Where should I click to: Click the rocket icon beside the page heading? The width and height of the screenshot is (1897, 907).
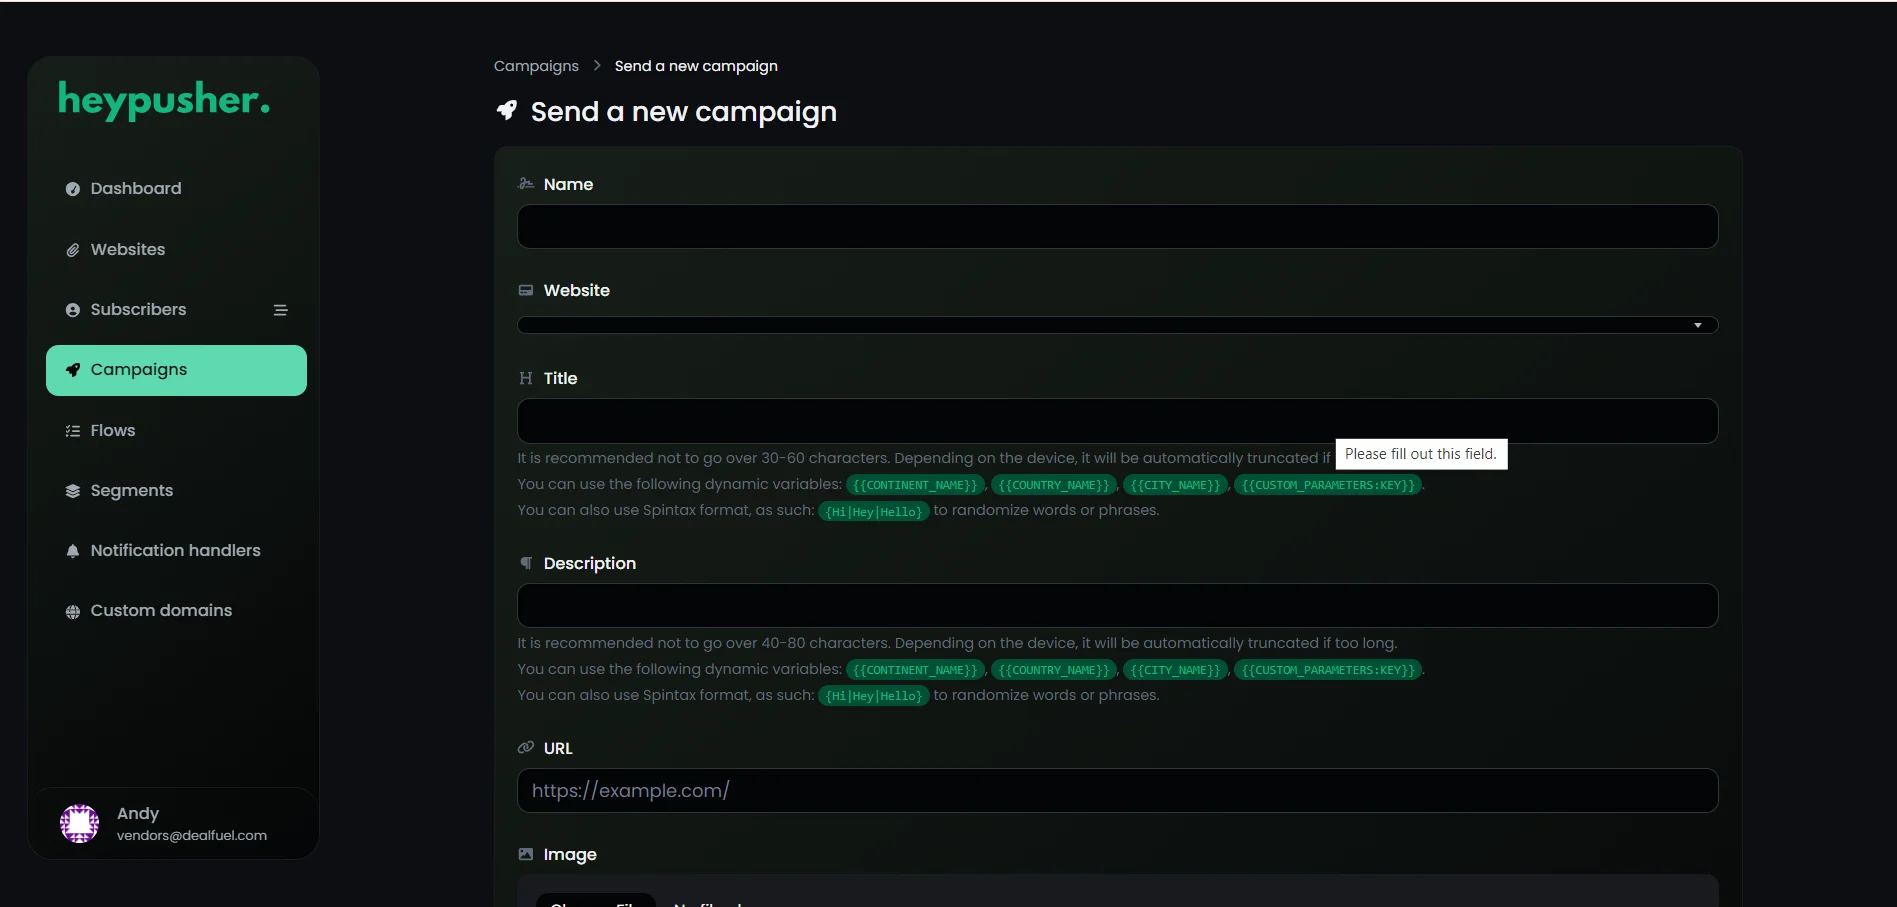(x=506, y=111)
